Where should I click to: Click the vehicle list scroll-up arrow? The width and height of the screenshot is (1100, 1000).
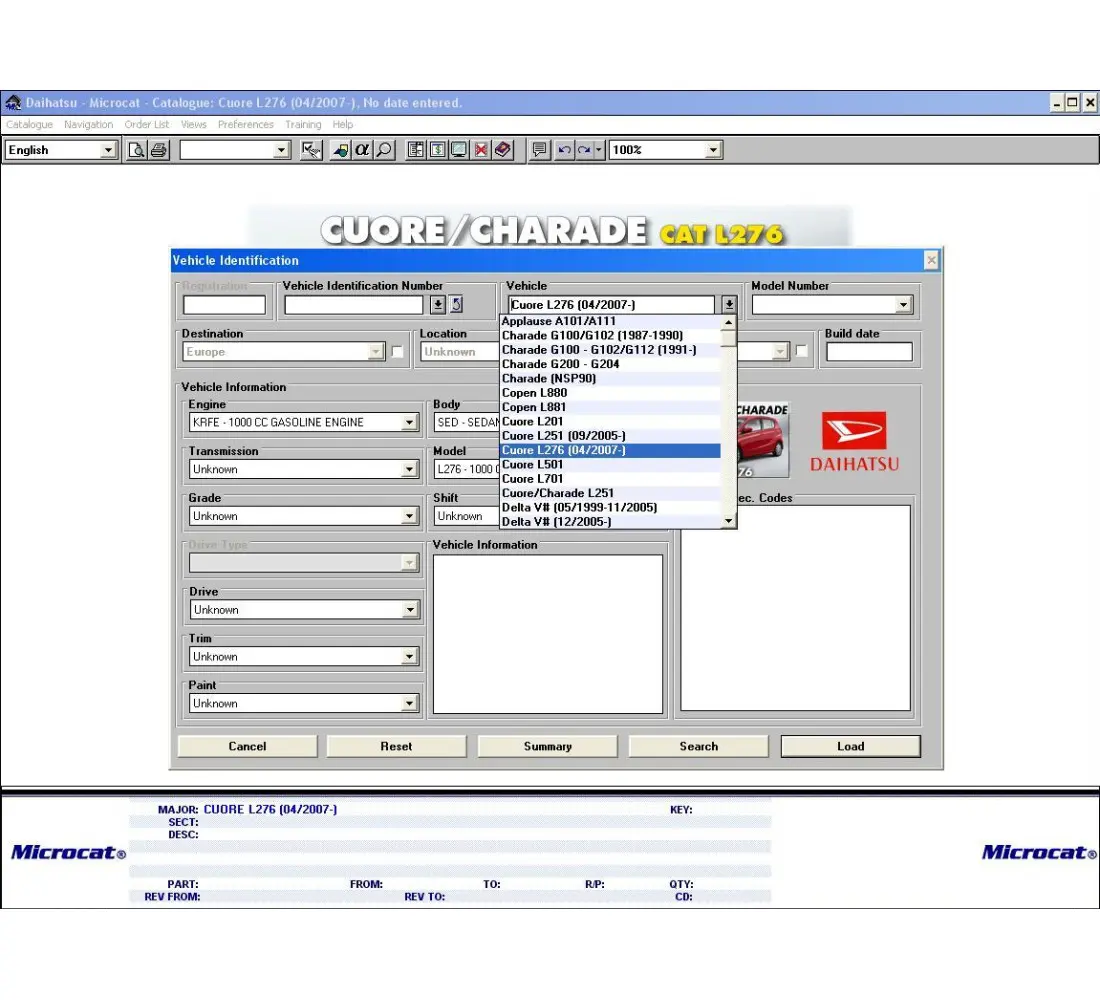pyautogui.click(x=728, y=323)
